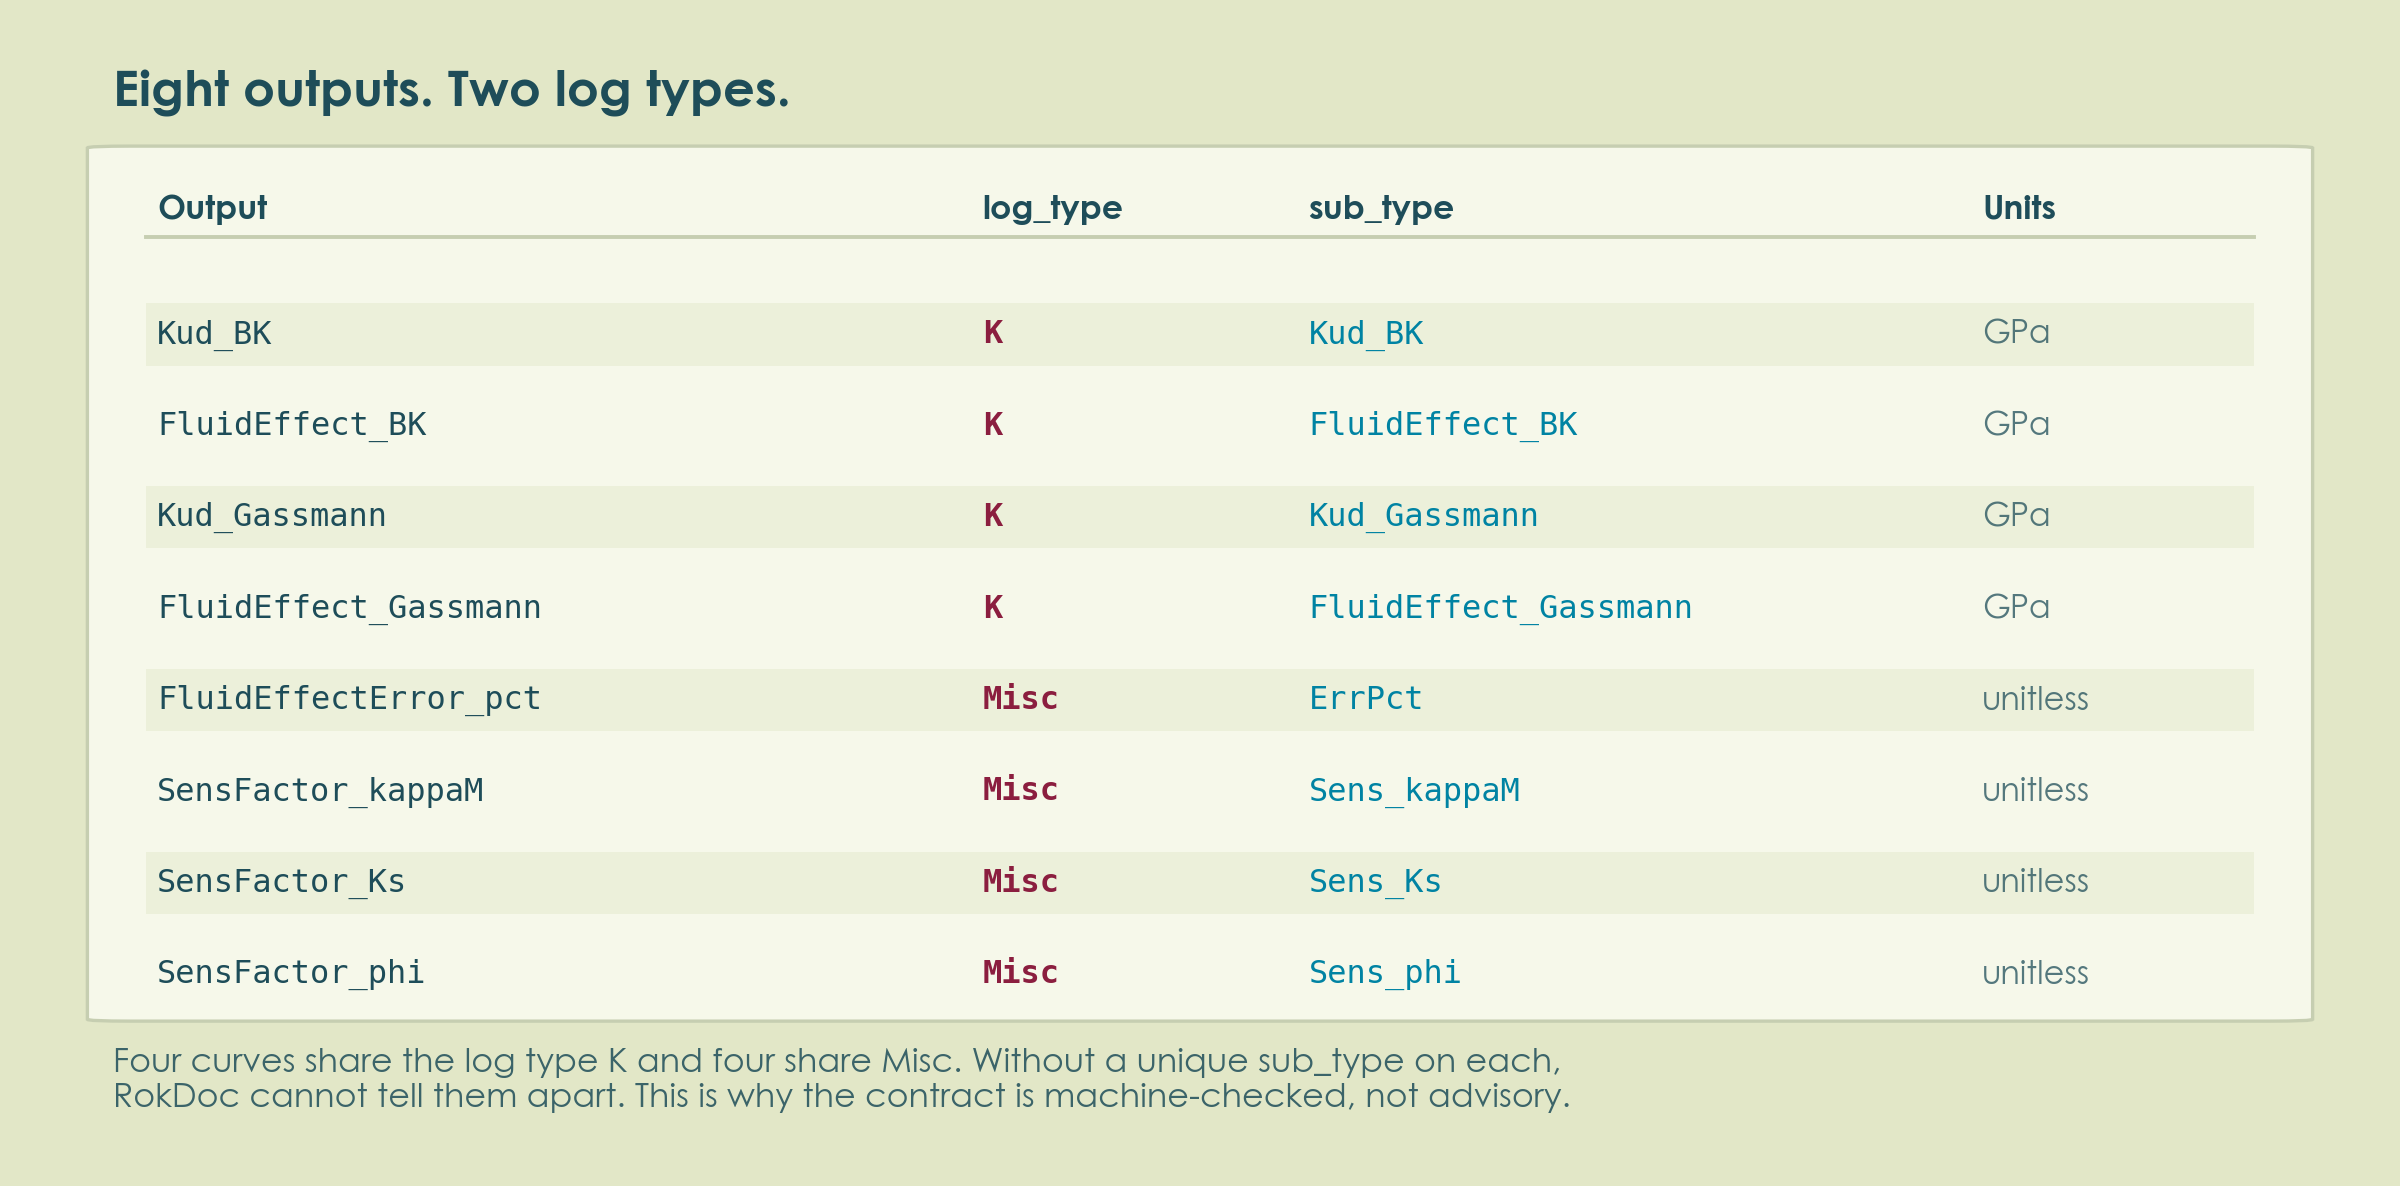Viewport: 2400px width, 1186px height.
Task: Click the FluidEffect_Gassmann sub_type value
Action: 1500,607
